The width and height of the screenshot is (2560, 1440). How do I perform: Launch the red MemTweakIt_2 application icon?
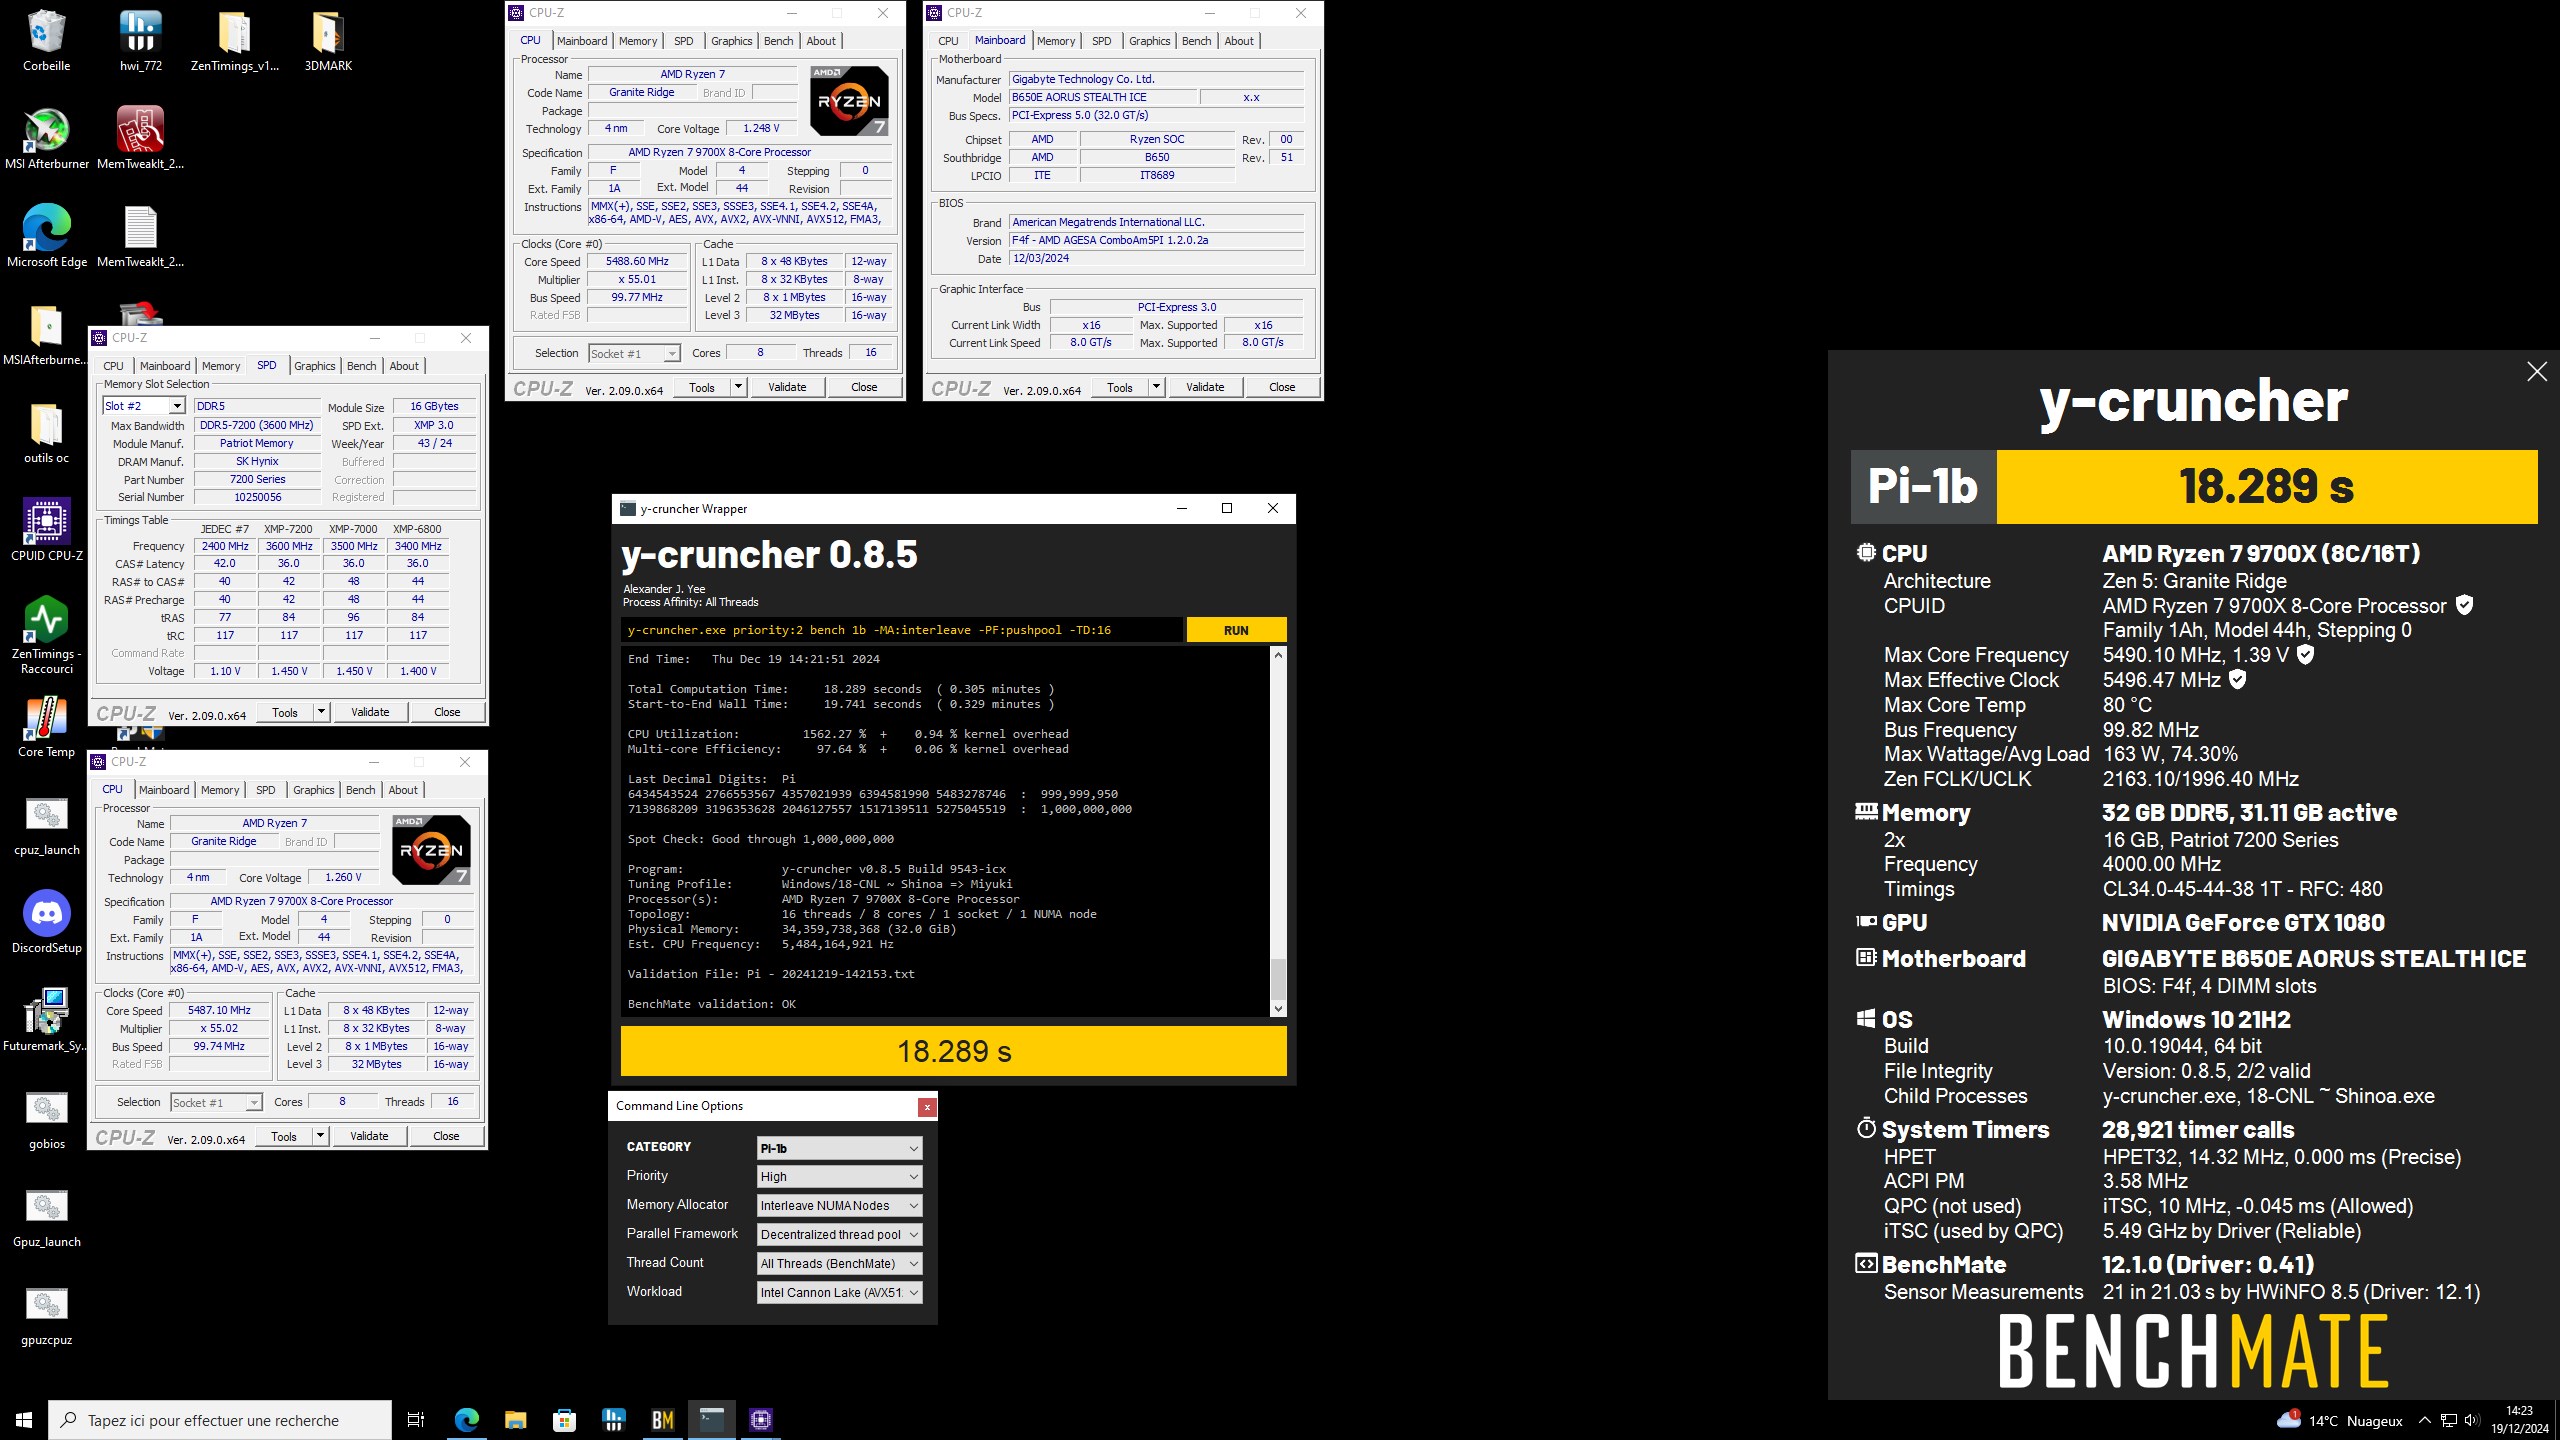(140, 138)
